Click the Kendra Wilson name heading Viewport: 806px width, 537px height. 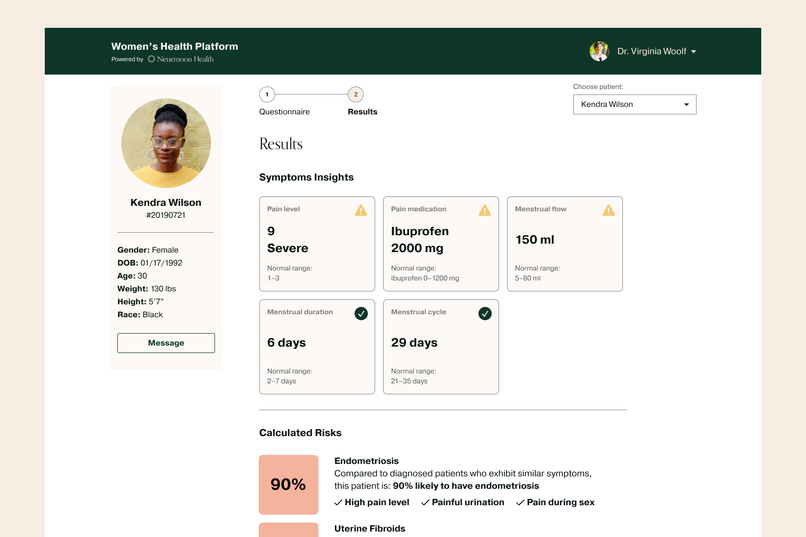click(166, 202)
